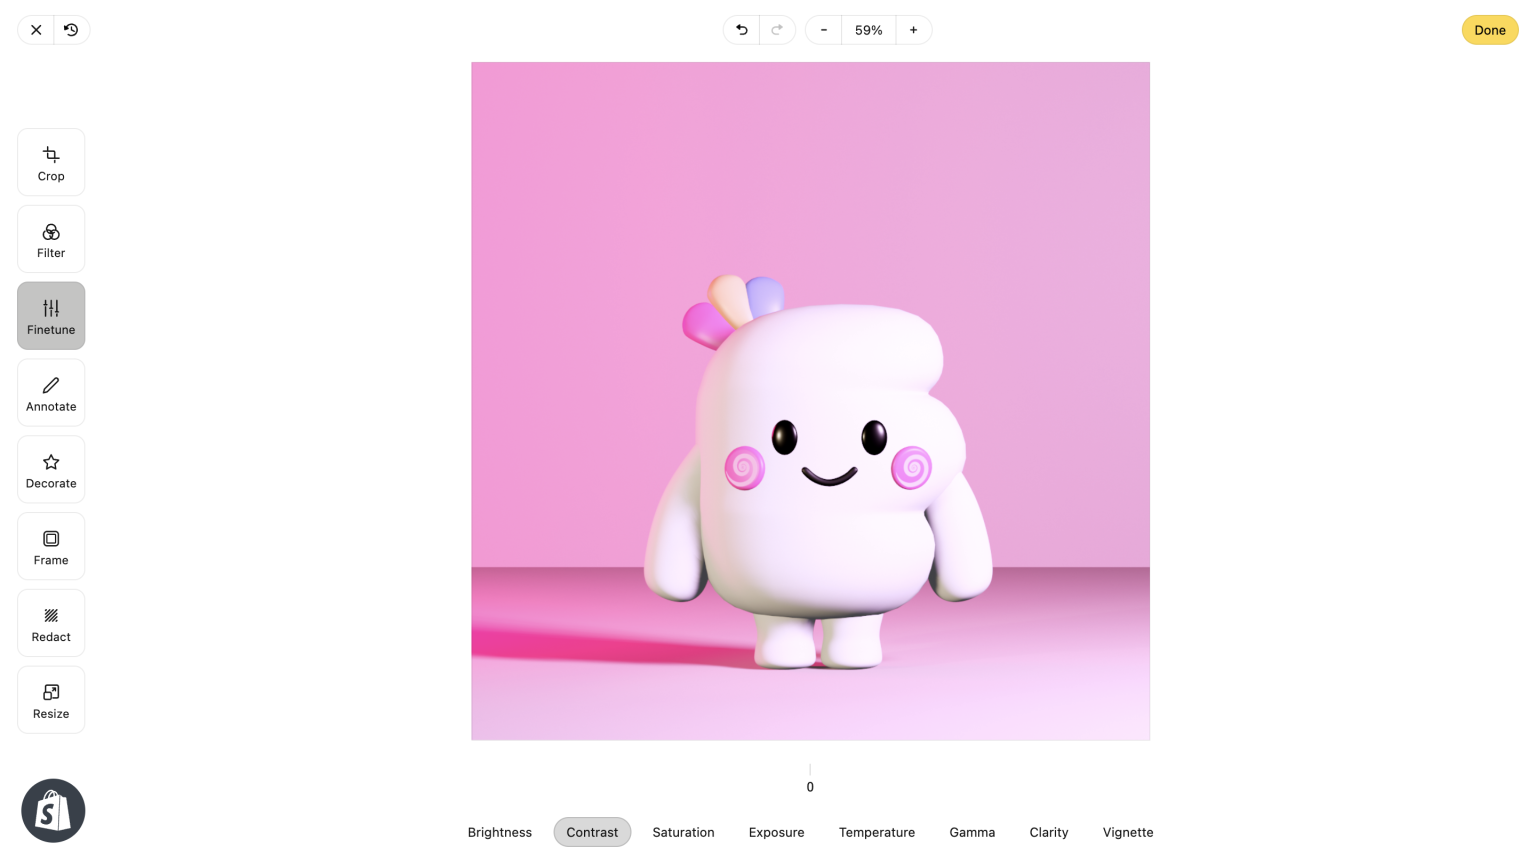Image resolution: width=1536 pixels, height=864 pixels.
Task: Open the Resize tool
Action: pyautogui.click(x=50, y=699)
